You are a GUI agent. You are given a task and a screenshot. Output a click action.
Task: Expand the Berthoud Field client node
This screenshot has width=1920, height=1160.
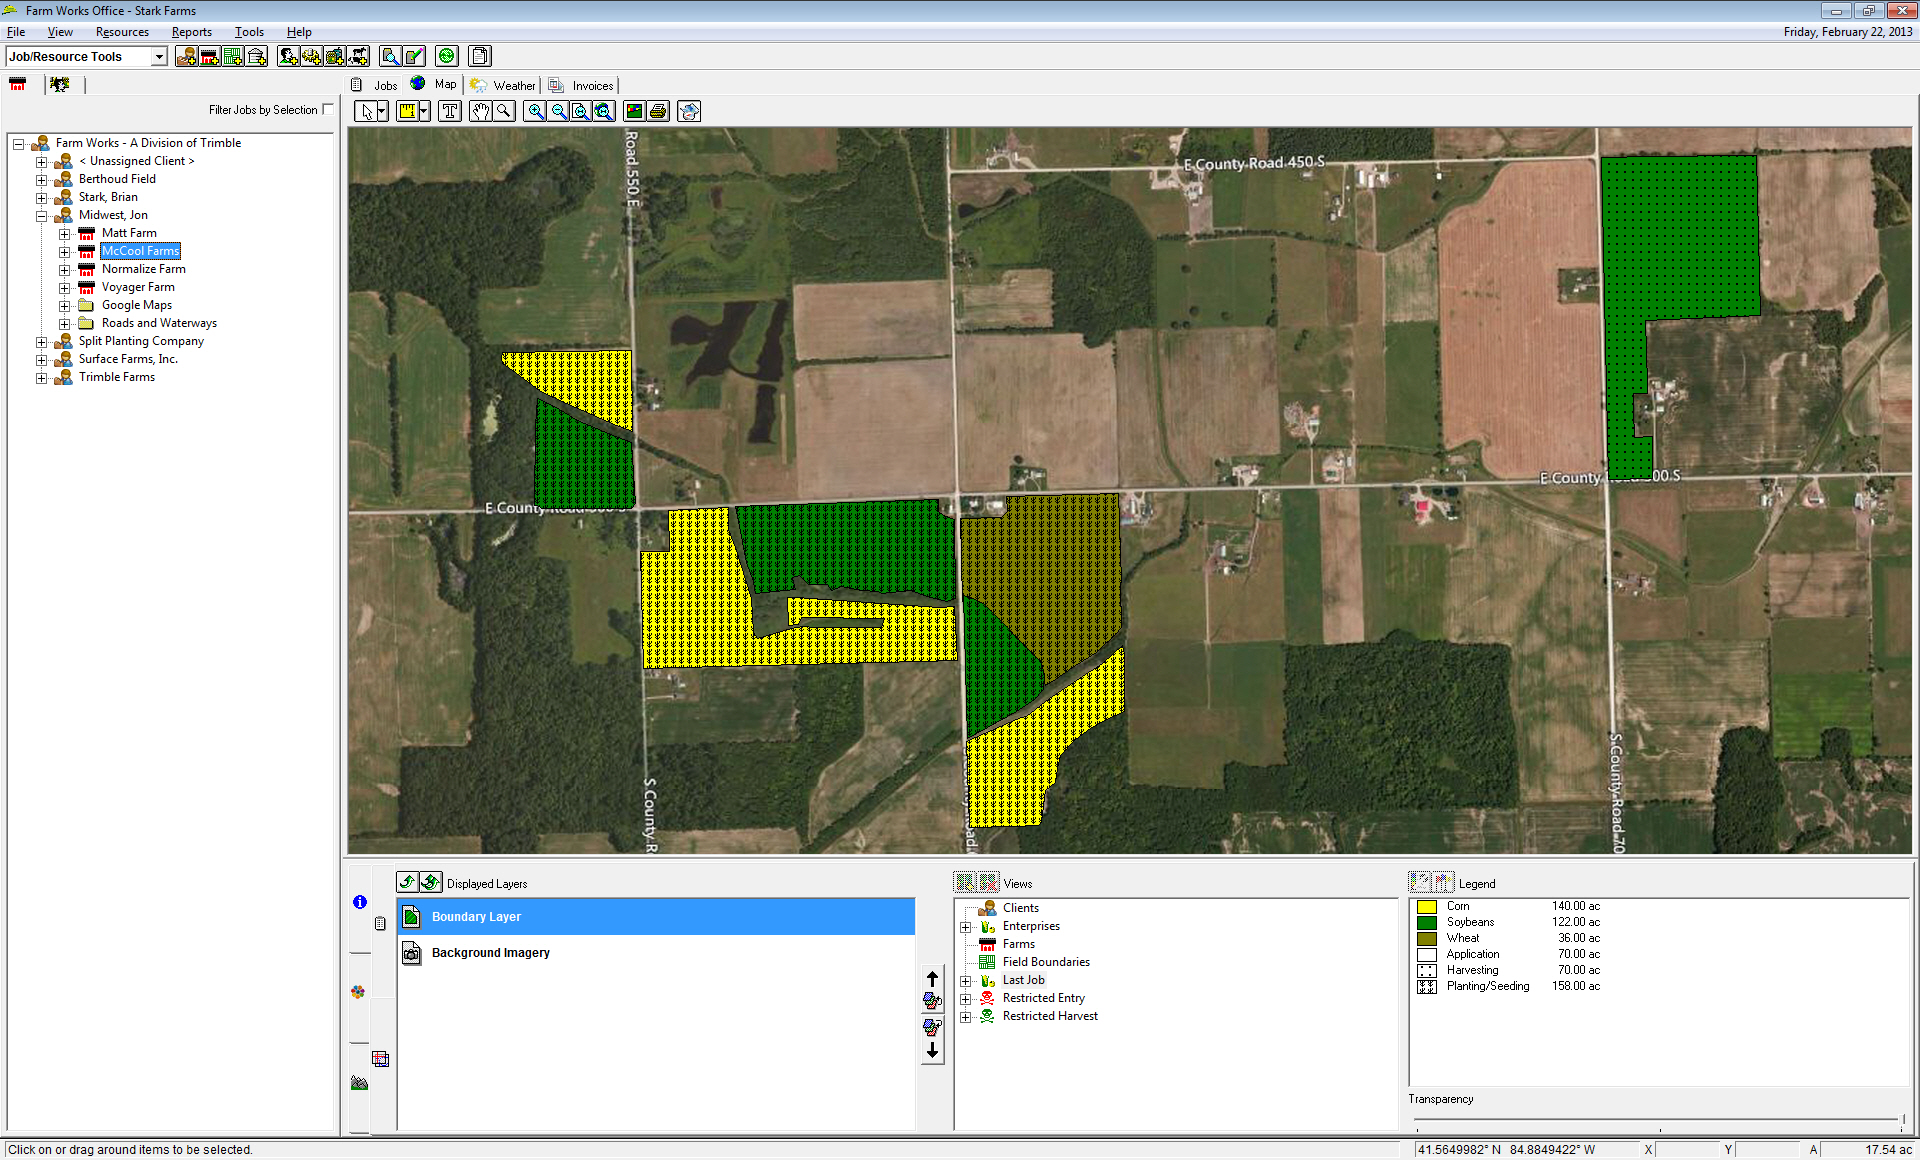[41, 179]
